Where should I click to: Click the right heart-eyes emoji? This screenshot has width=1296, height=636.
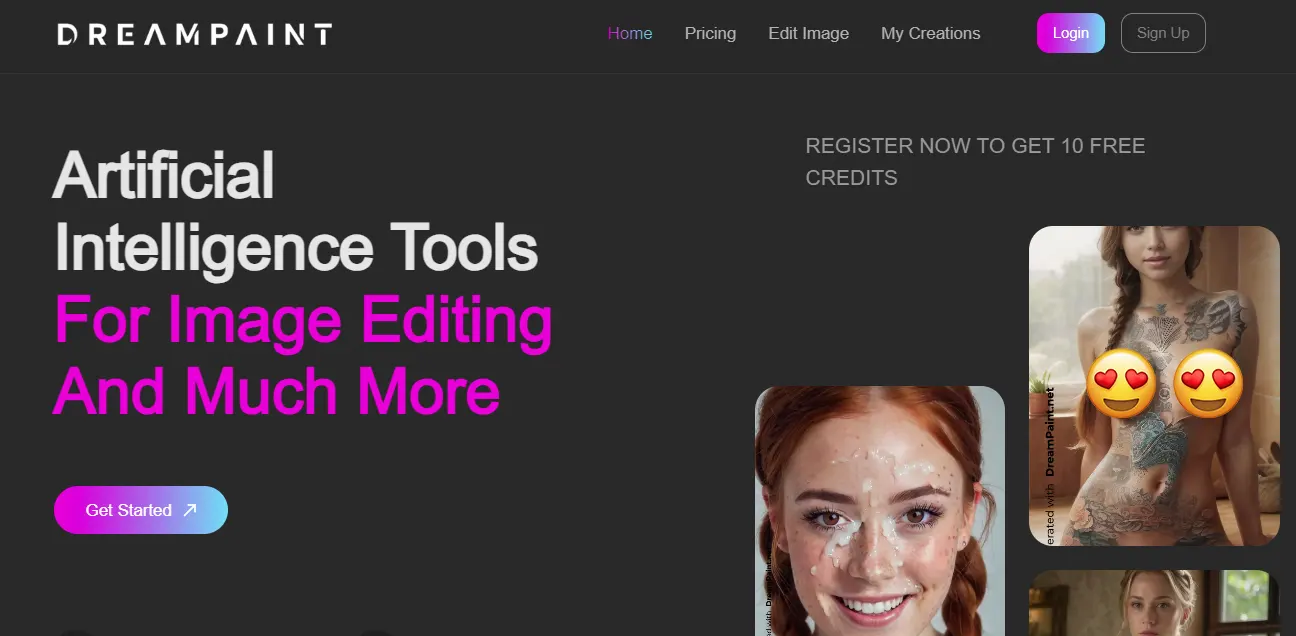click(1208, 384)
